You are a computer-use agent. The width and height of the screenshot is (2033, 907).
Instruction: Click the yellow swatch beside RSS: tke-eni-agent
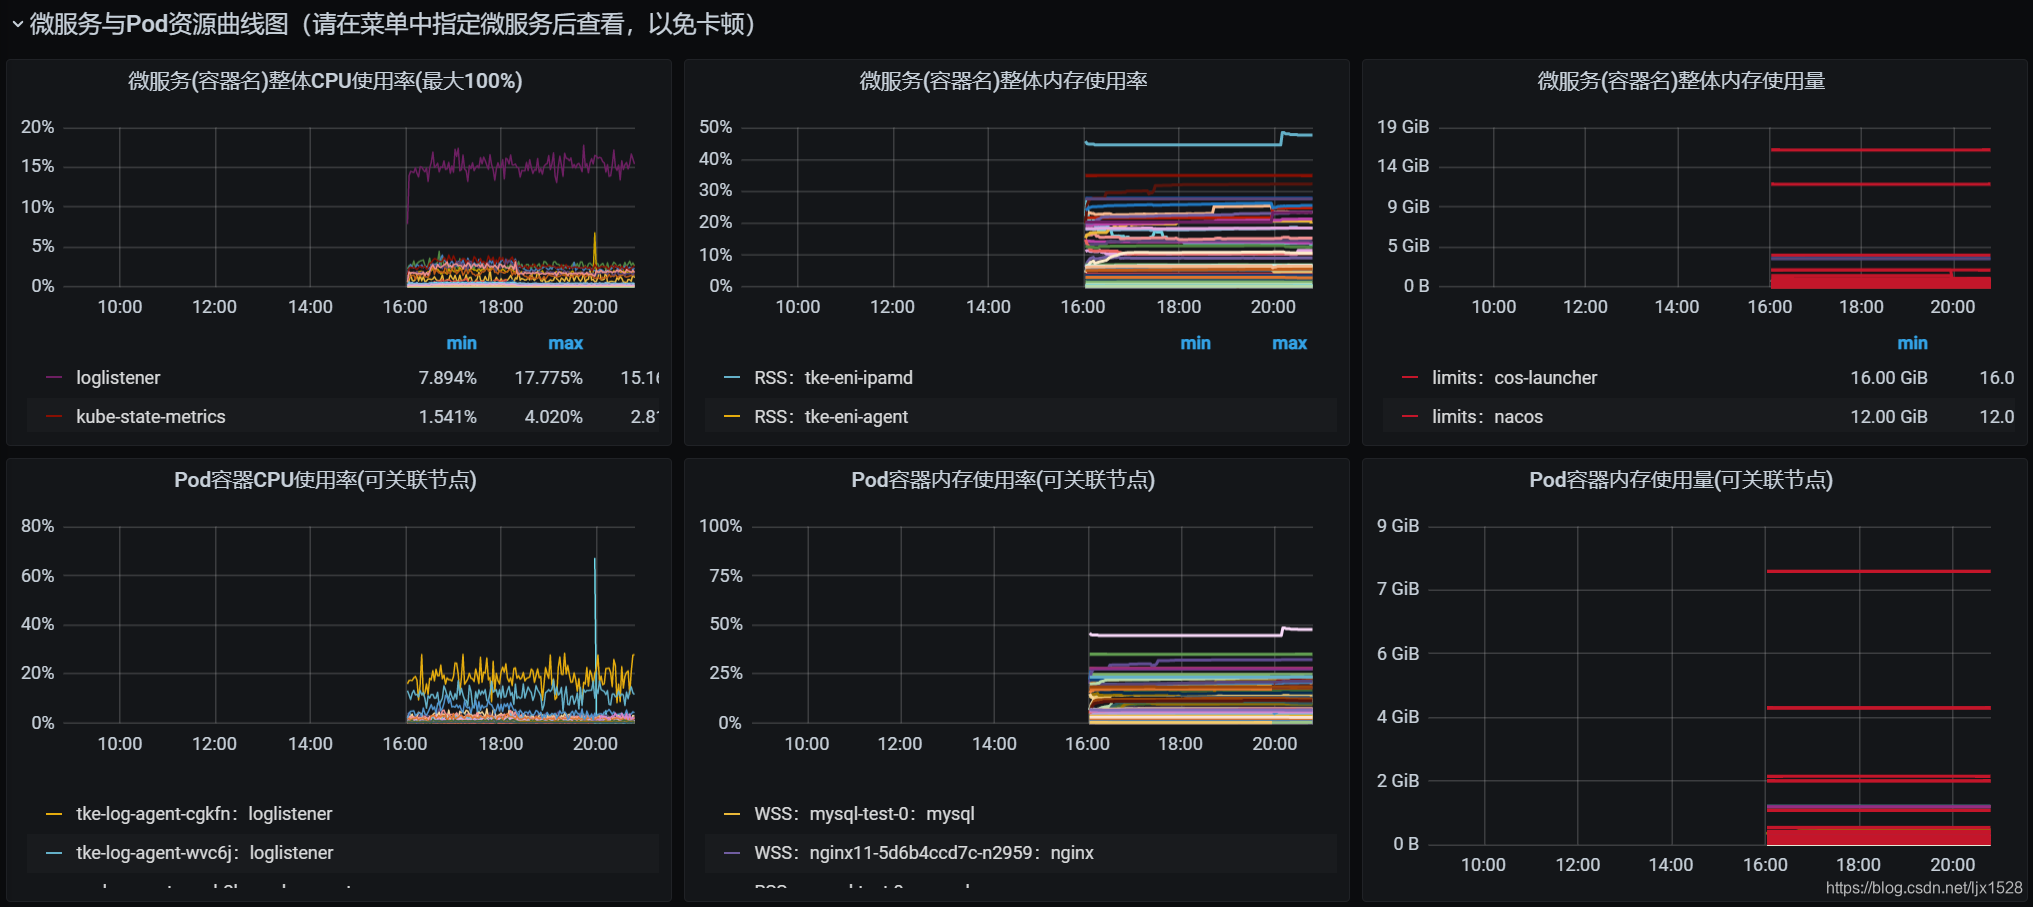tap(732, 417)
